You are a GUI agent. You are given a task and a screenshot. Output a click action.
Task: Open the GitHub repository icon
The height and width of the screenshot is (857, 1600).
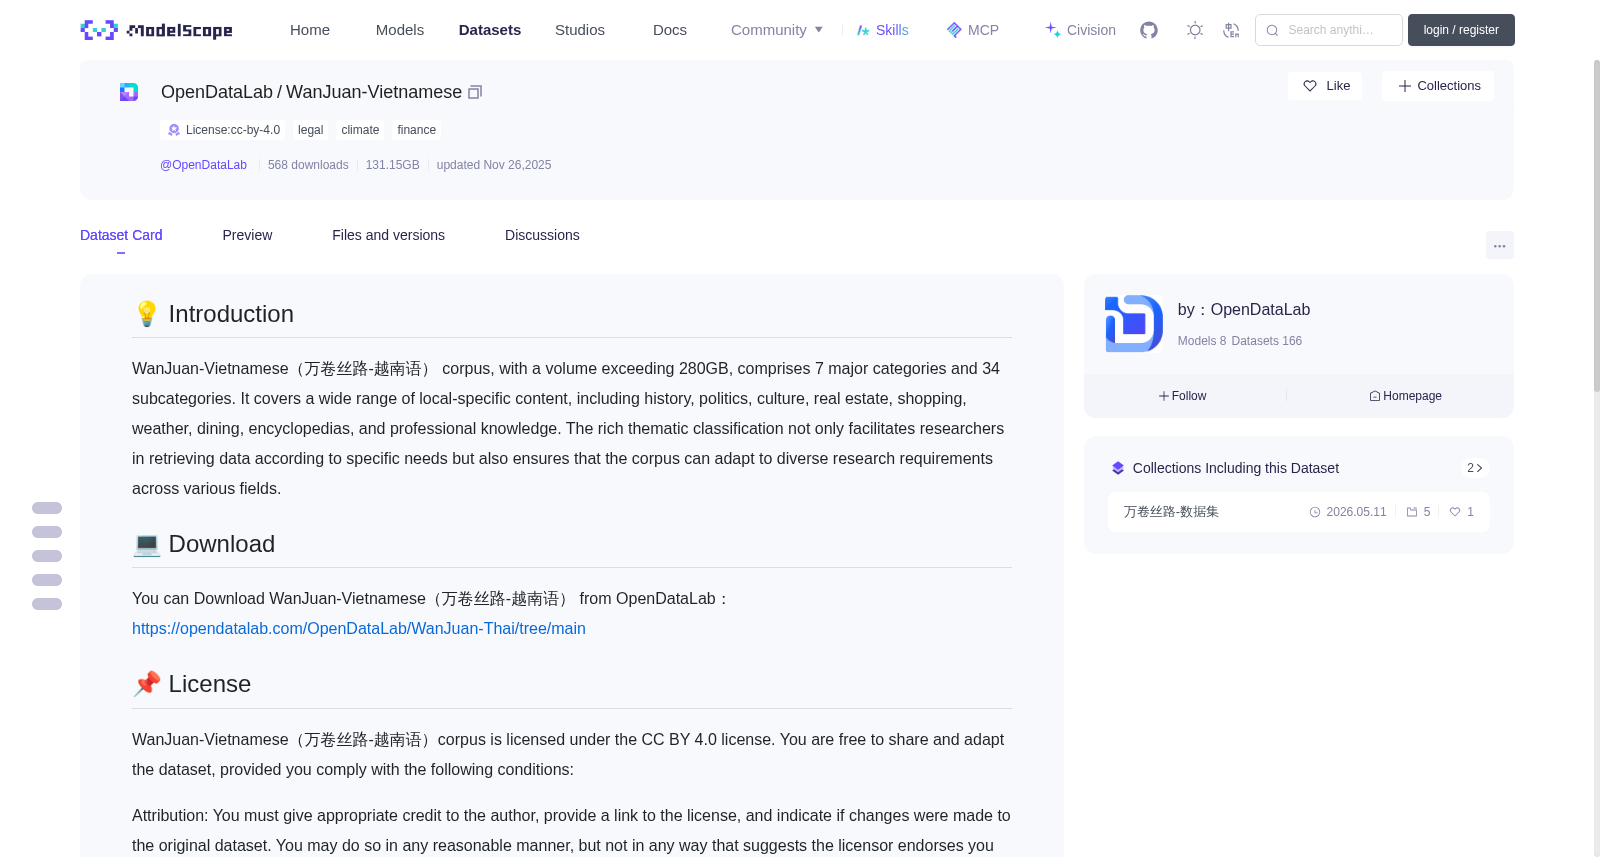(x=1149, y=30)
